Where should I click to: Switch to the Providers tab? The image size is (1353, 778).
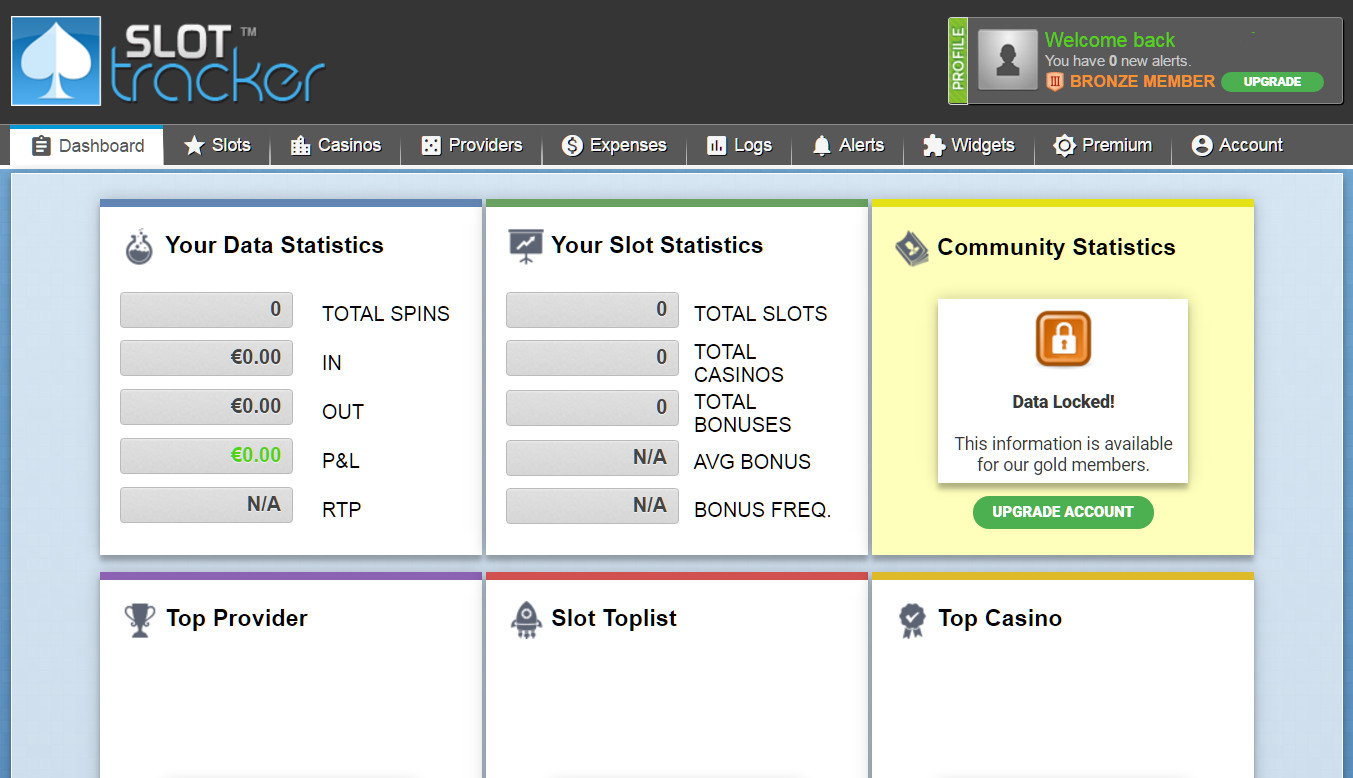471,146
